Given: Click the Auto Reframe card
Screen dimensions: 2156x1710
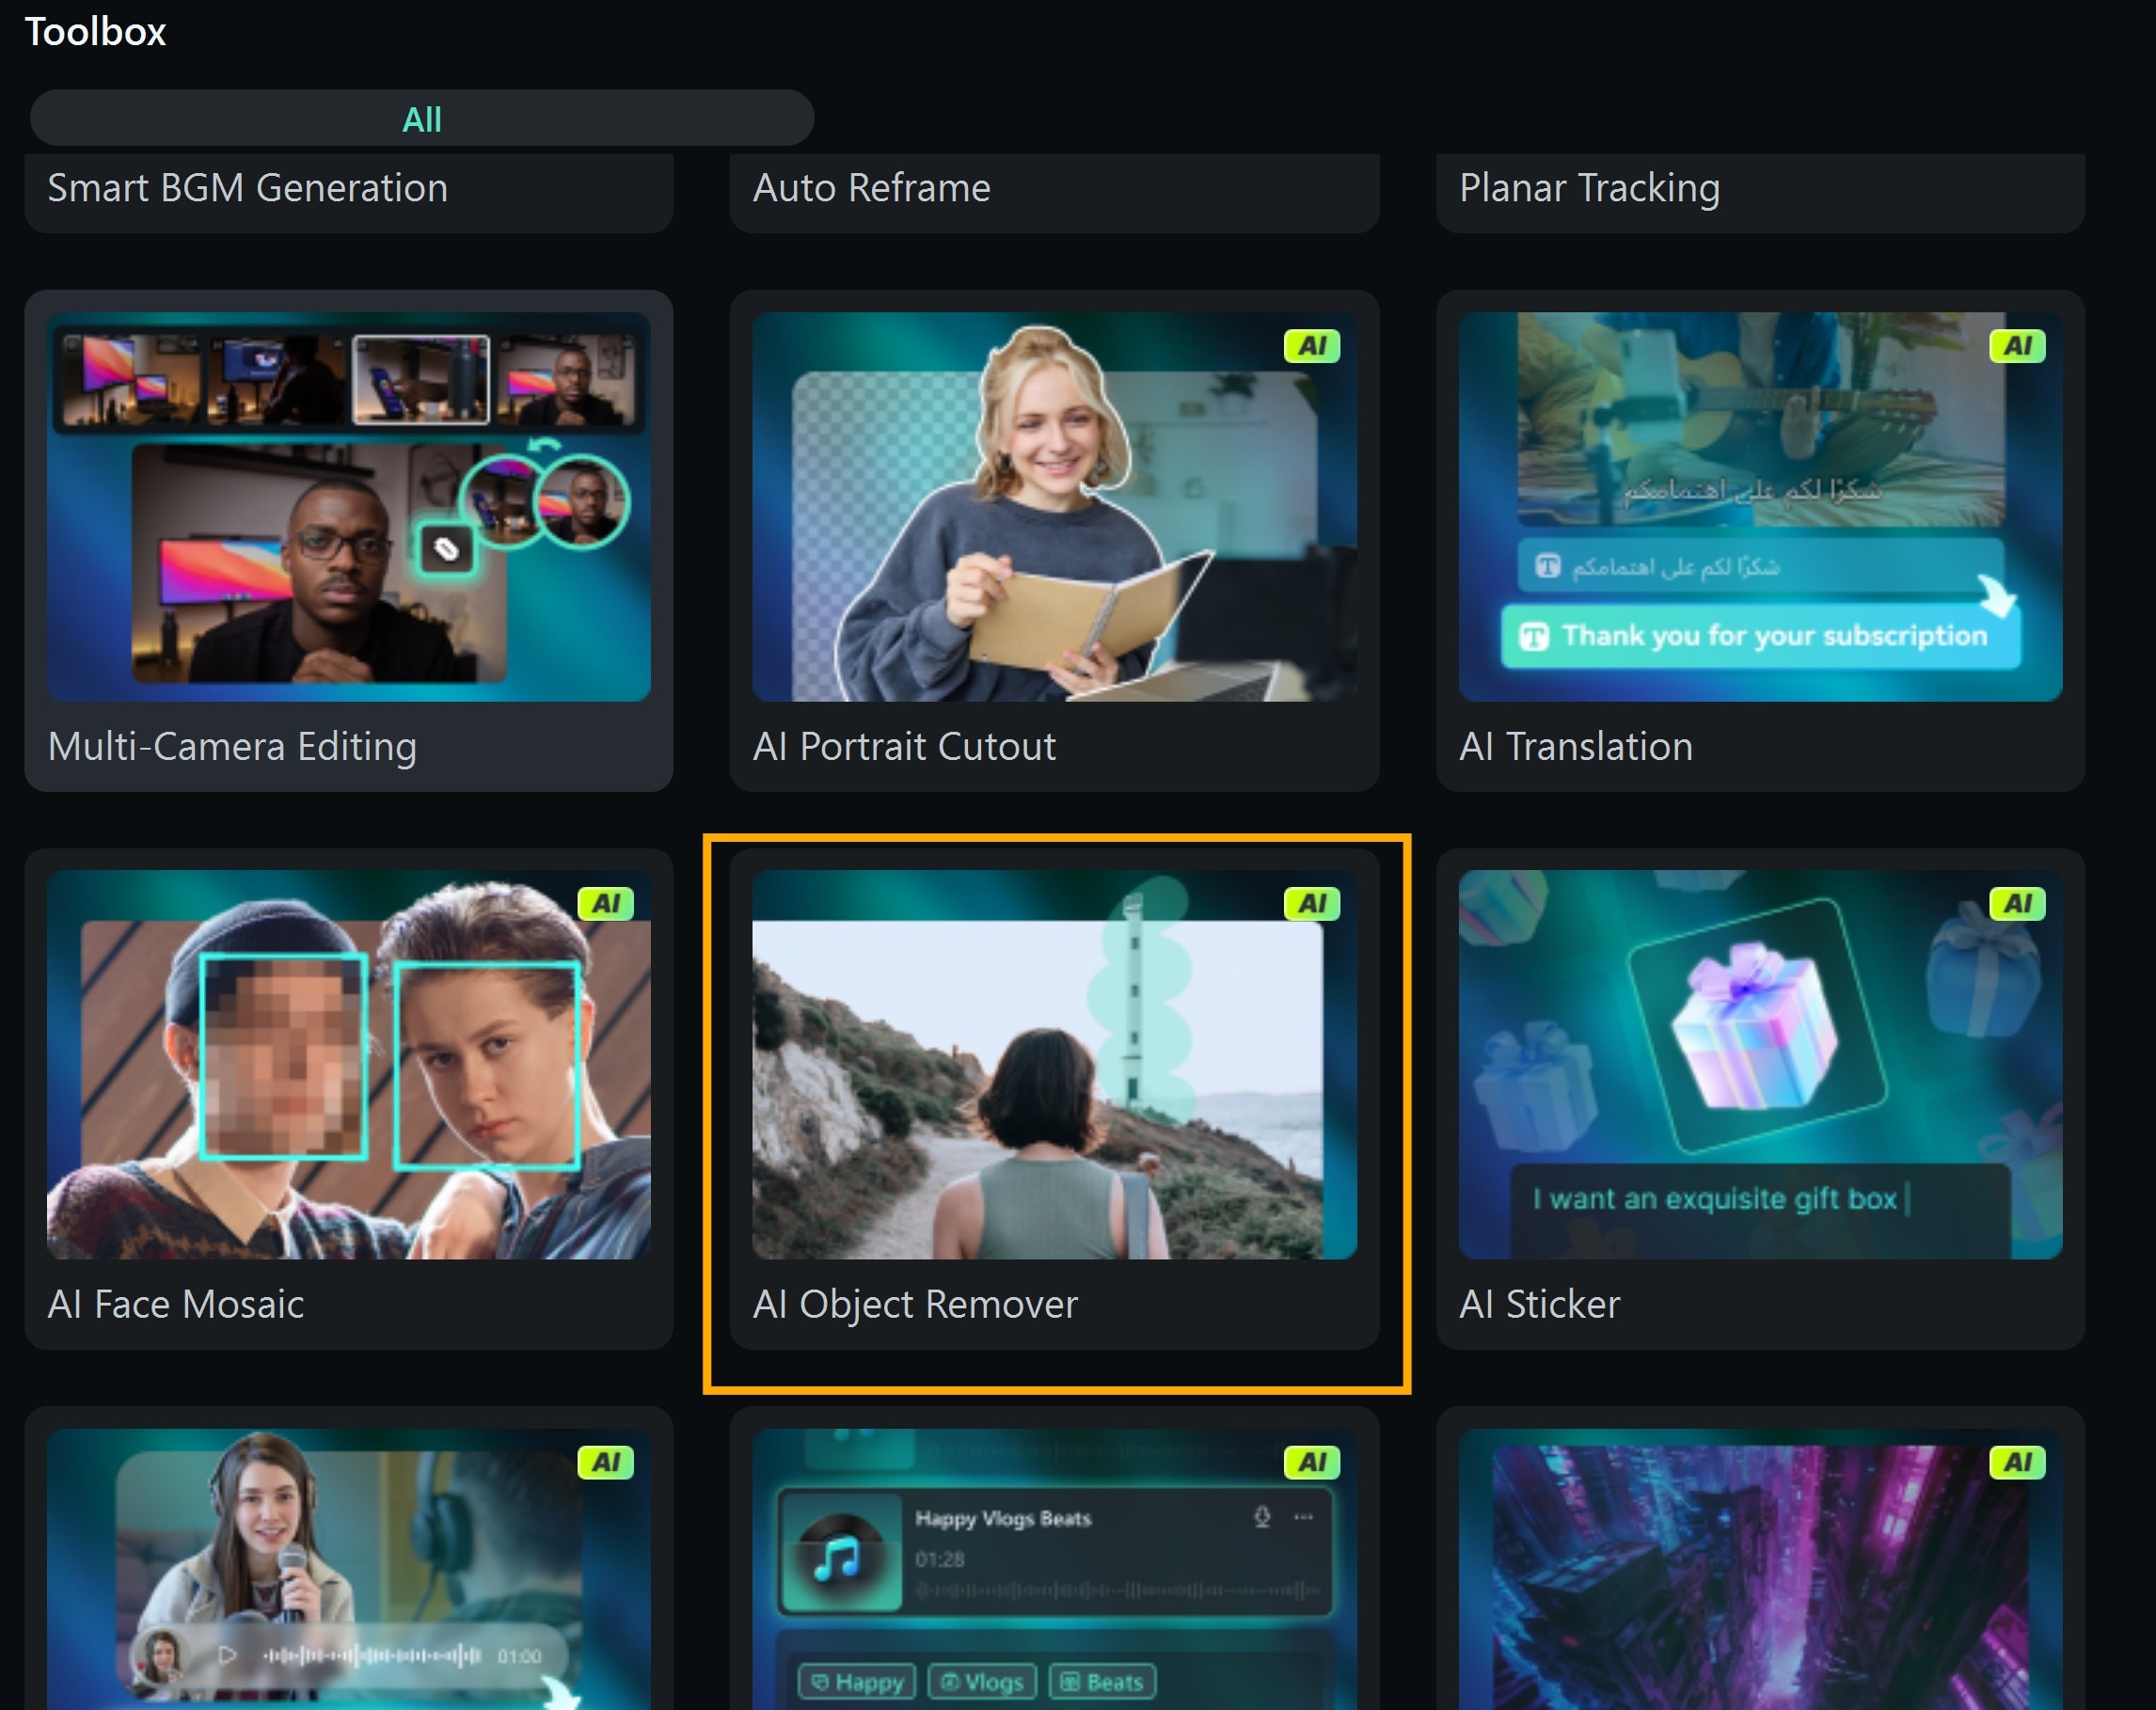Looking at the screenshot, I should click(1054, 190).
